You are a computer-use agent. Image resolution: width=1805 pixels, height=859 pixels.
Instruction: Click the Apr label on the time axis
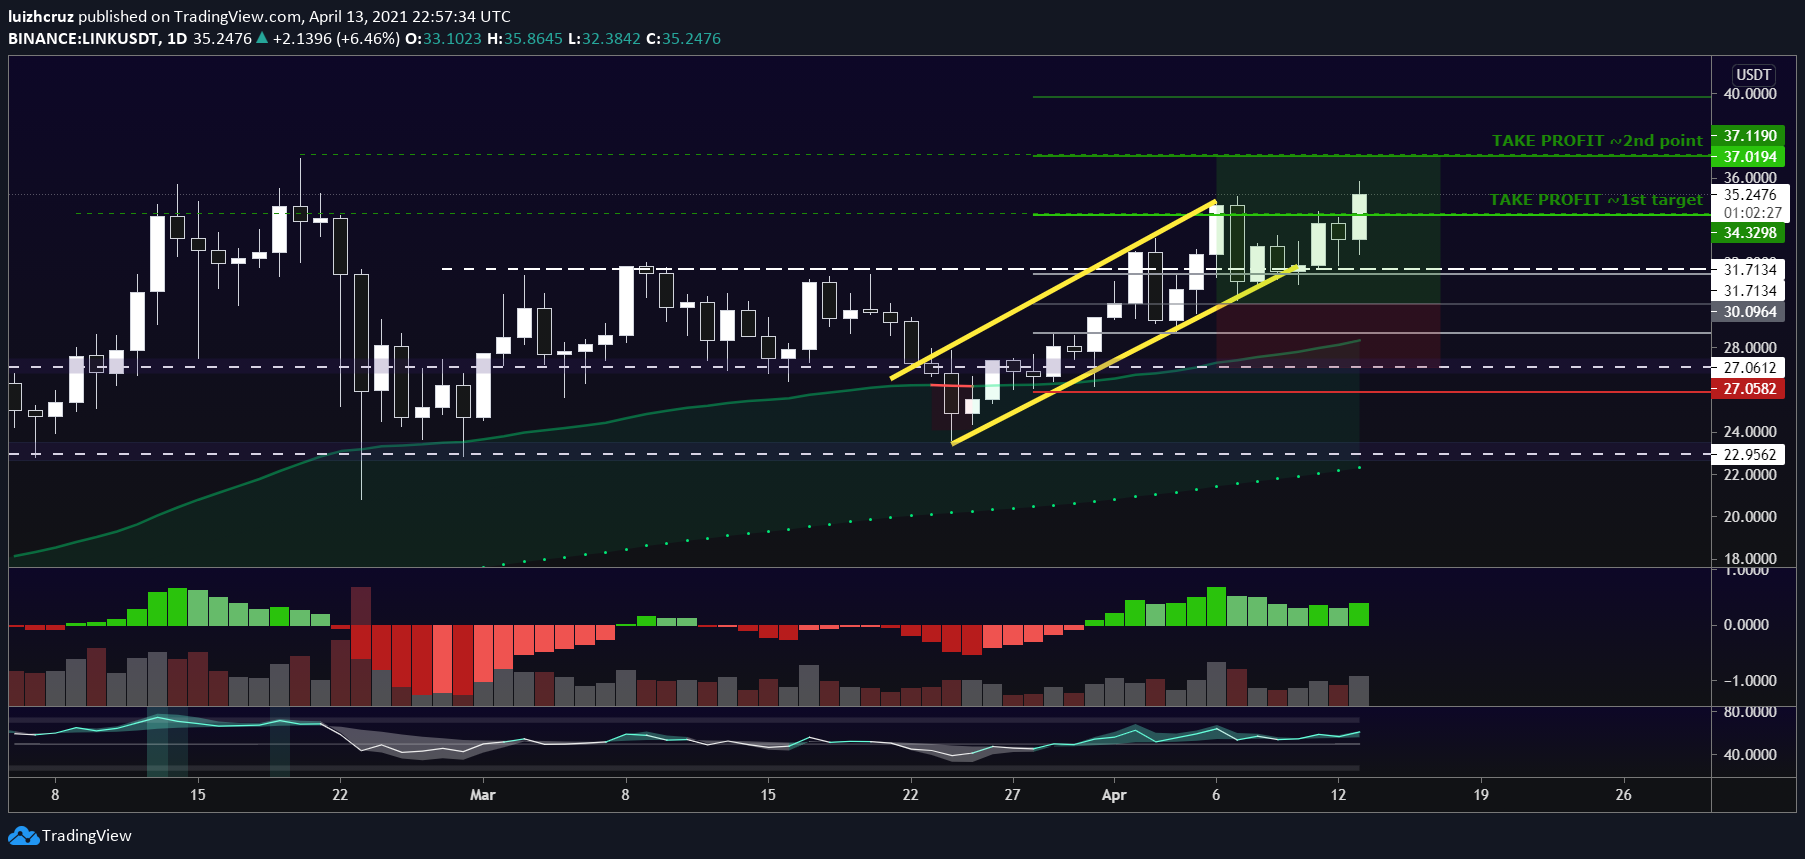[1114, 795]
